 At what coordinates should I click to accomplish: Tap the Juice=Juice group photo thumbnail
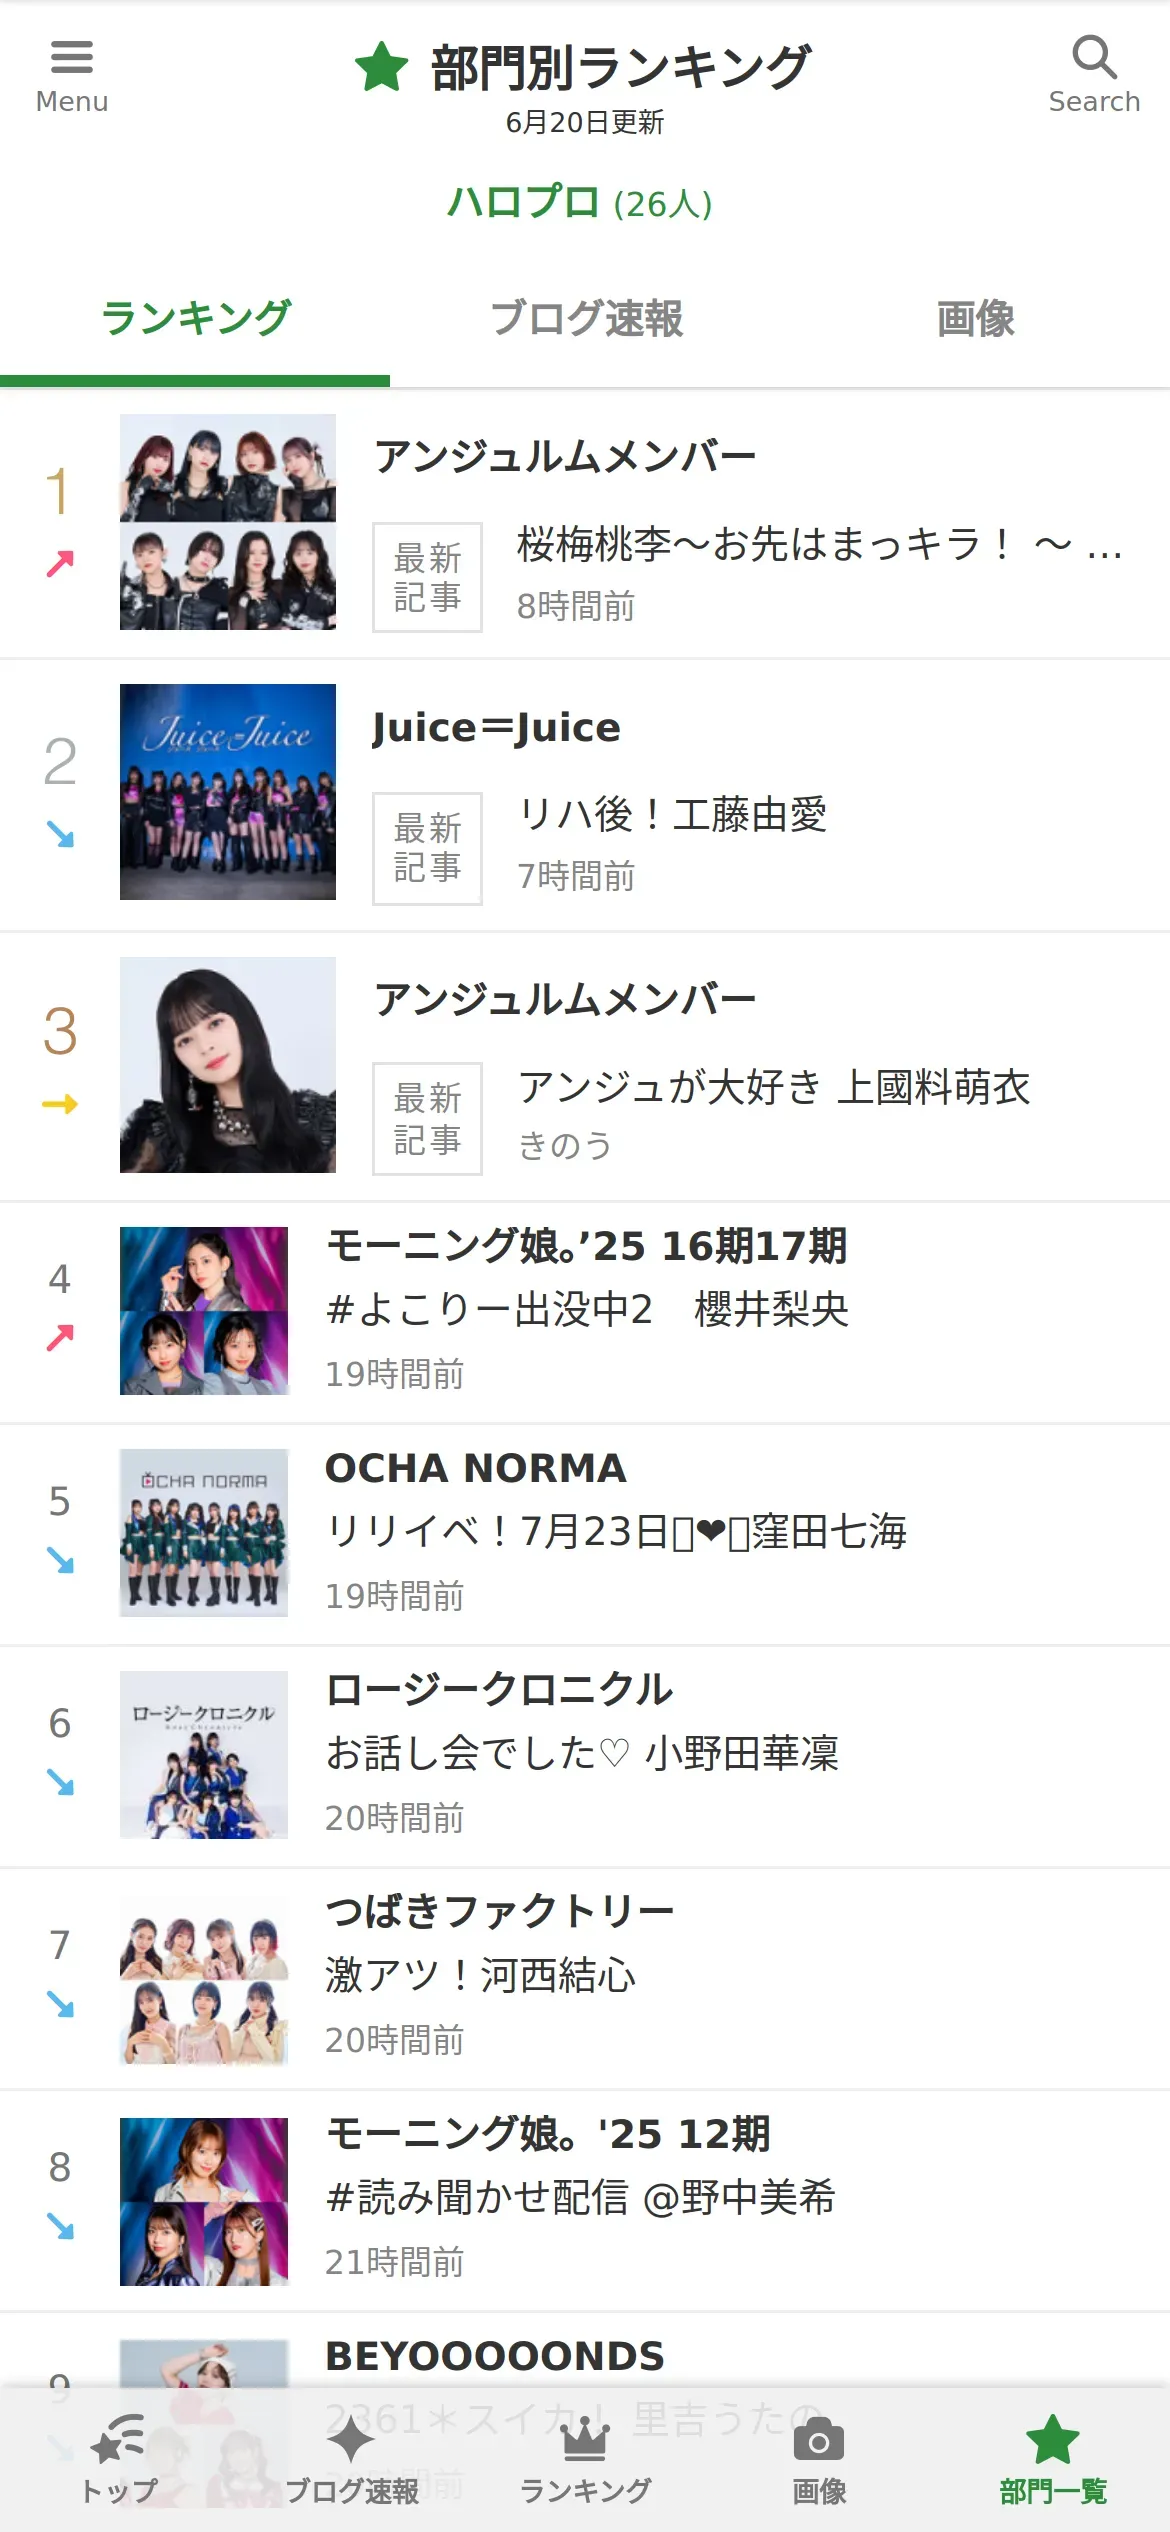point(228,792)
